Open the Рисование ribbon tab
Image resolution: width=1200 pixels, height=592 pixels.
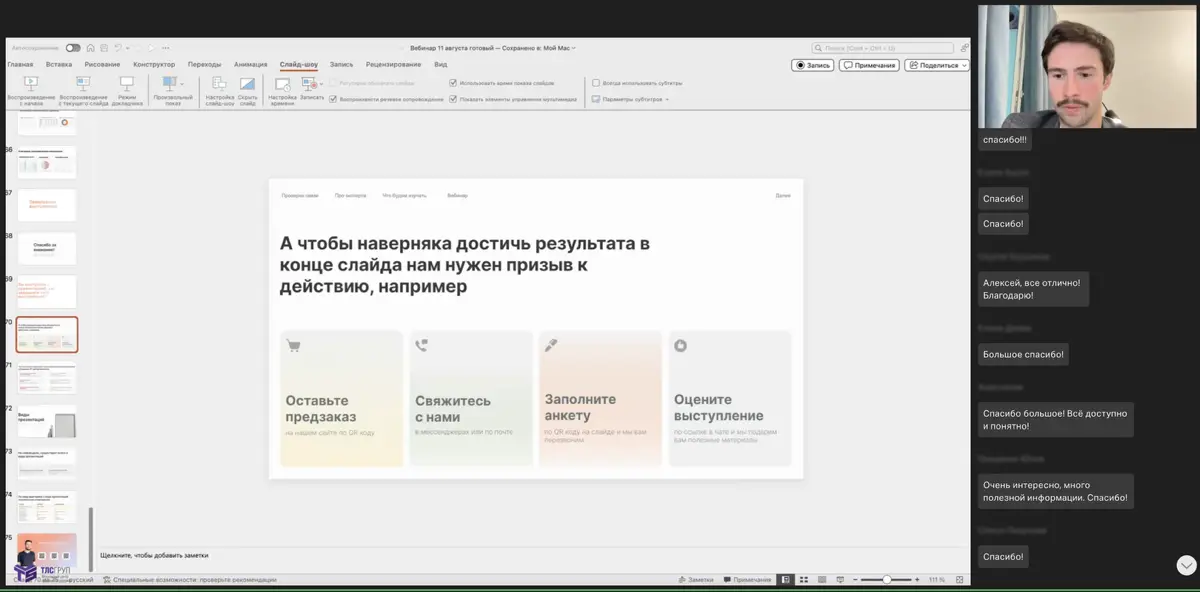pyautogui.click(x=102, y=64)
